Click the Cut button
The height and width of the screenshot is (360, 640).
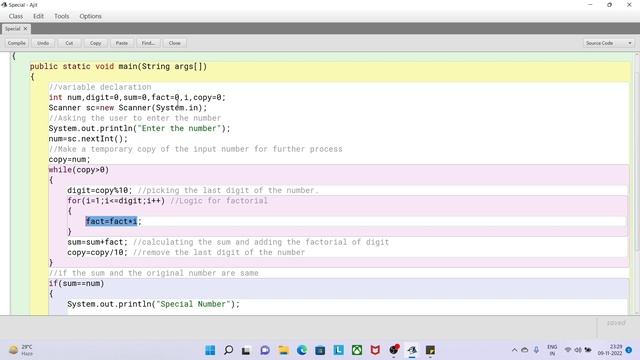pos(69,43)
